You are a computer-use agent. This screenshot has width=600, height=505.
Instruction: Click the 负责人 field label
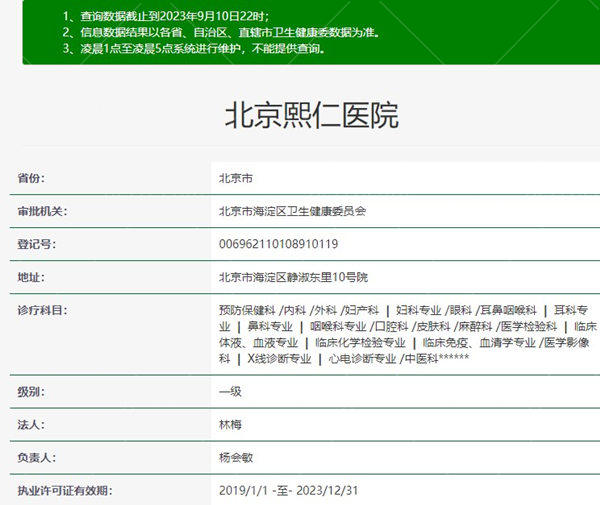(x=36, y=458)
